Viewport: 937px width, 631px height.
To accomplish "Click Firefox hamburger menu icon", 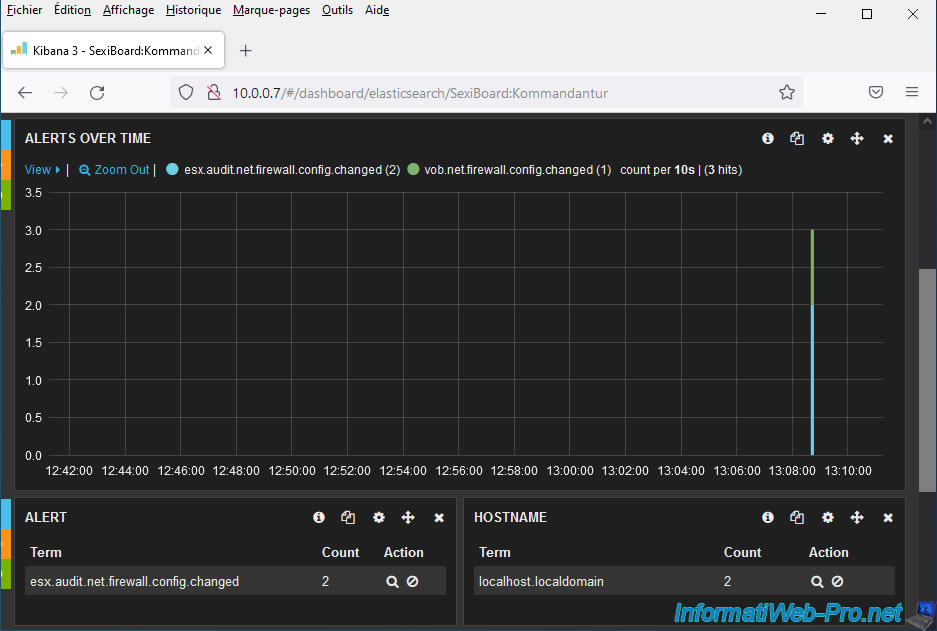I will point(911,92).
